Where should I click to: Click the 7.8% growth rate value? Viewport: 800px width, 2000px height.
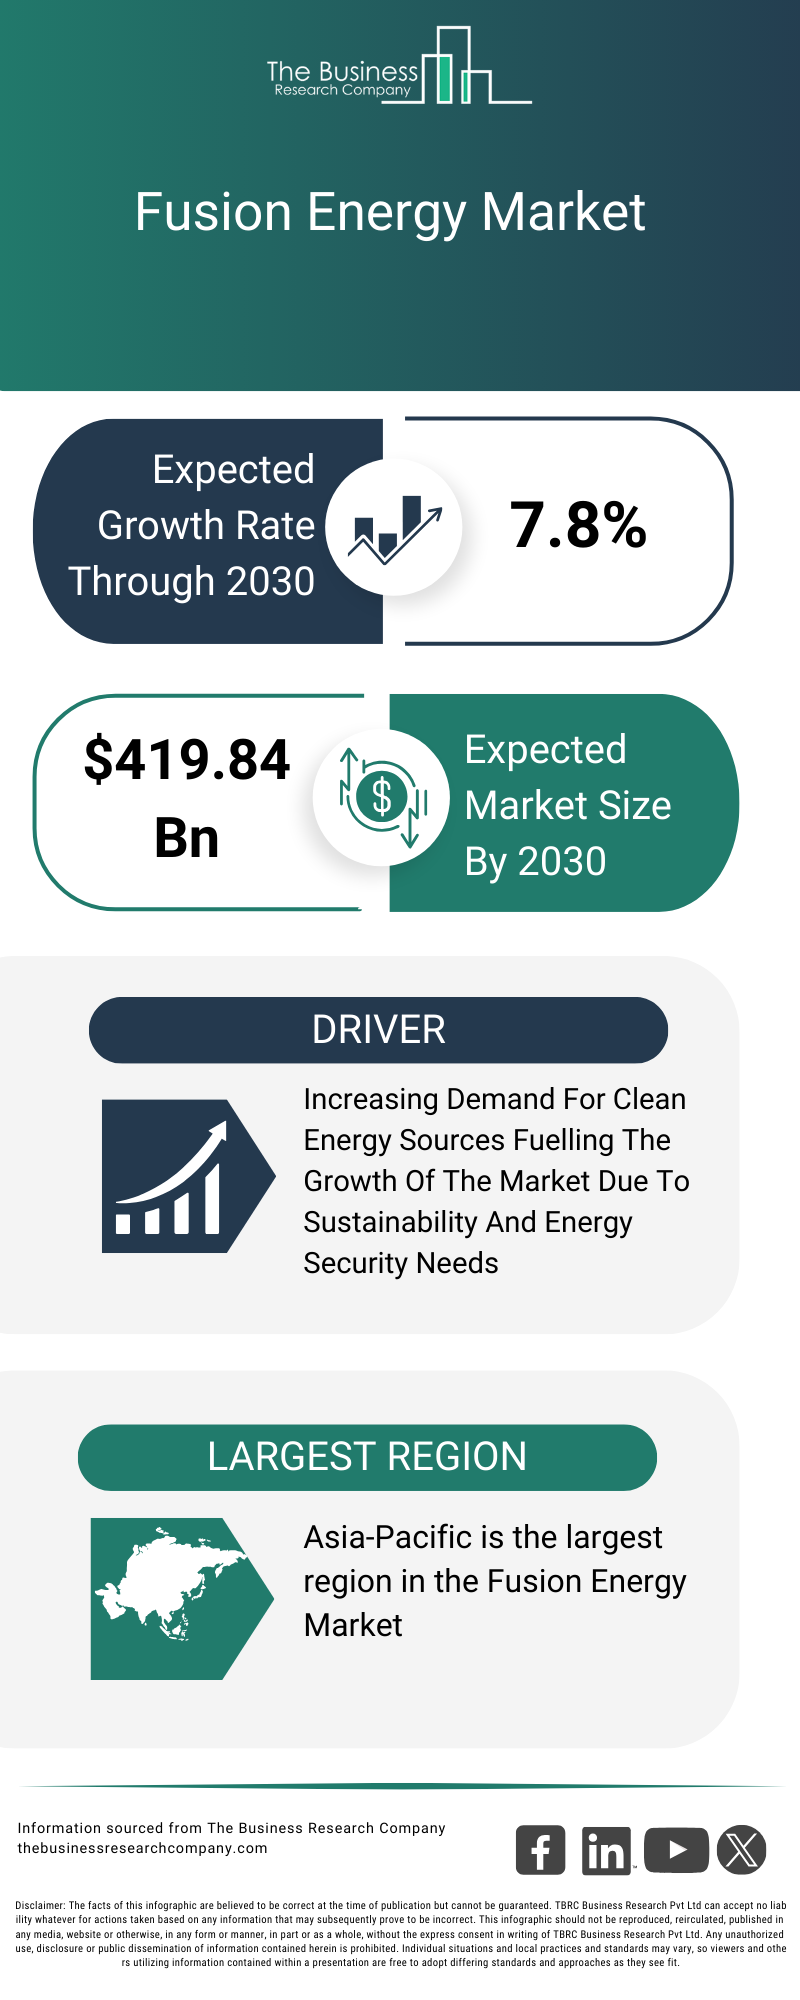[578, 526]
